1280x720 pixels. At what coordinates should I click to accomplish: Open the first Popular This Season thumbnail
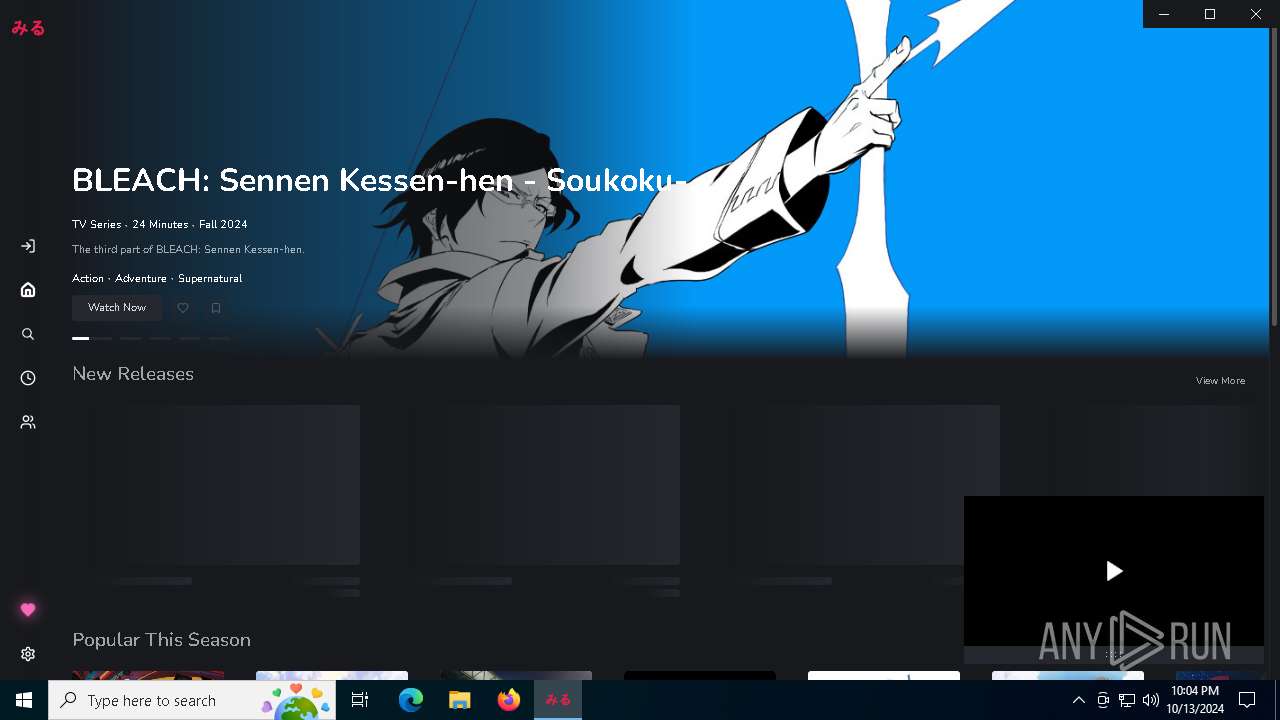(x=148, y=675)
